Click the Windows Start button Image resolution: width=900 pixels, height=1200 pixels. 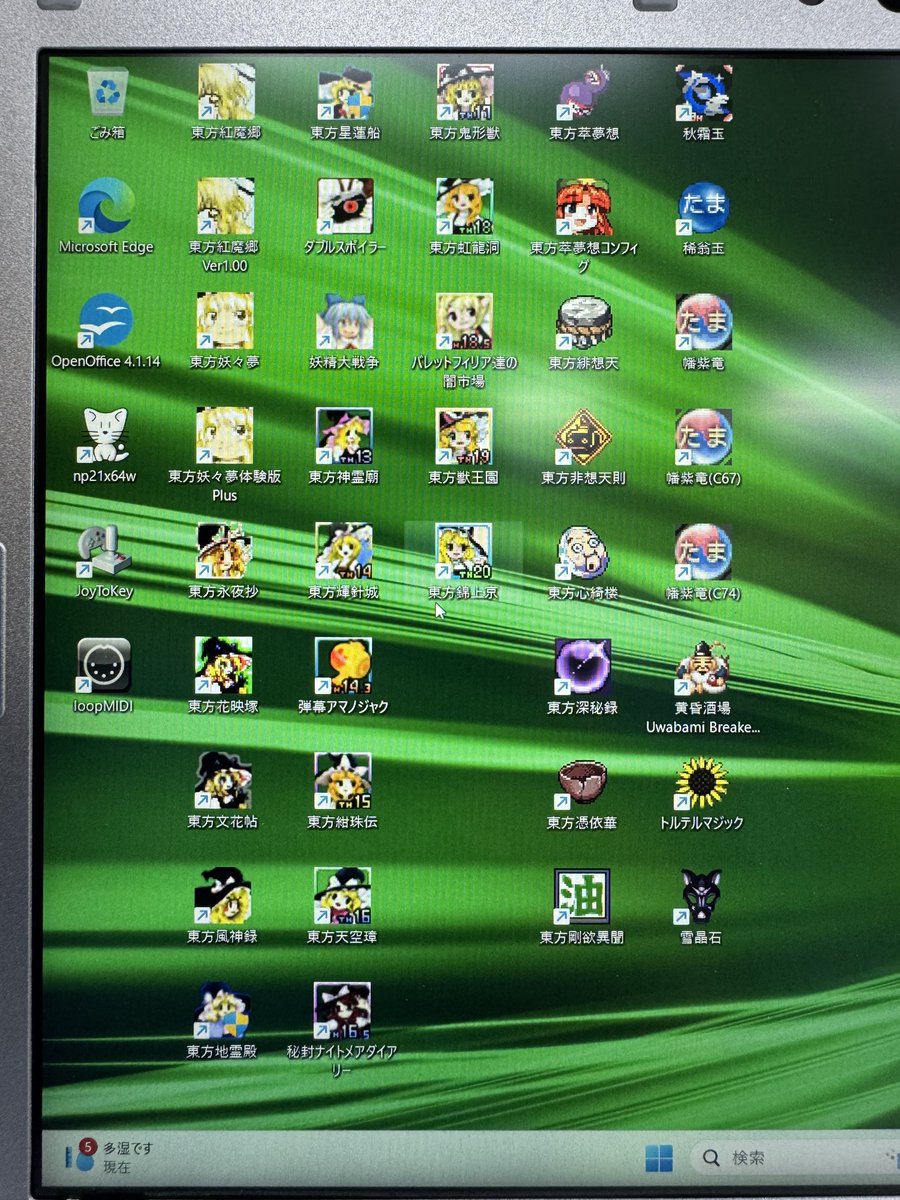click(659, 1159)
